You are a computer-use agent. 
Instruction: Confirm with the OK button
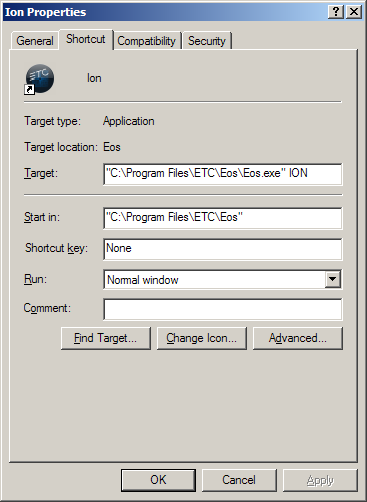point(158,480)
